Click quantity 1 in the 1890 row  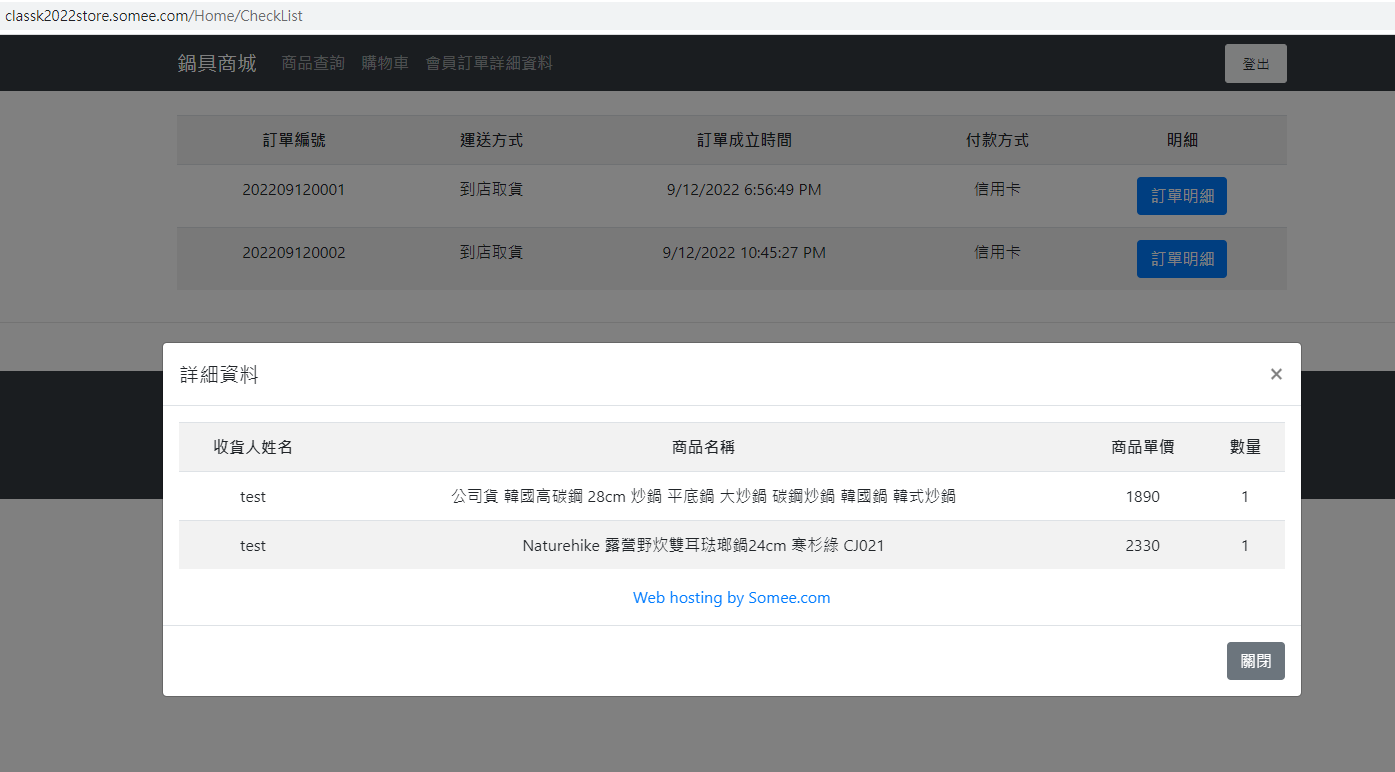pyautogui.click(x=1245, y=496)
